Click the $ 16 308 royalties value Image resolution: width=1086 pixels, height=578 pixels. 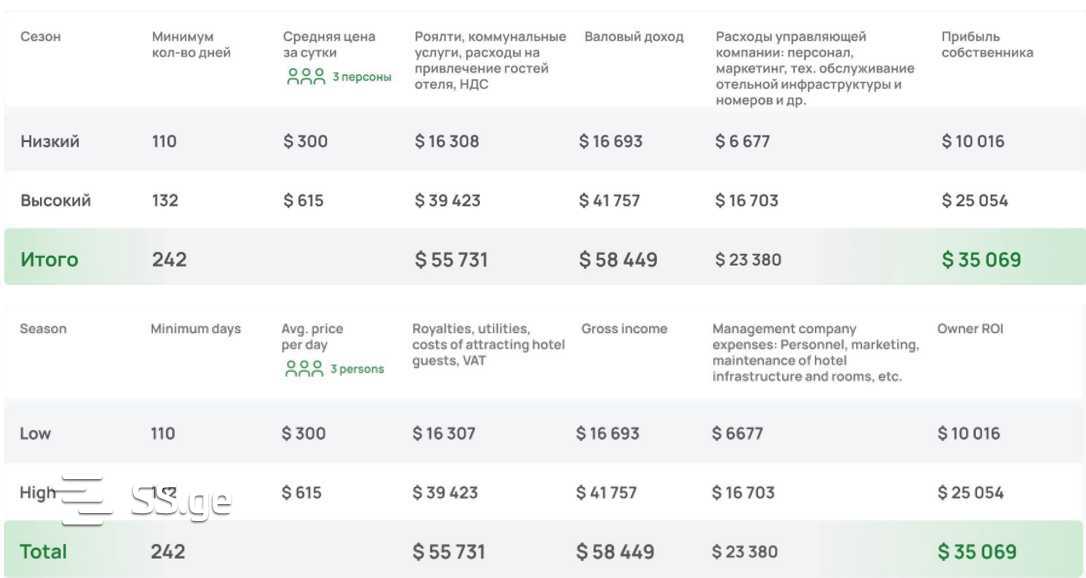[447, 141]
